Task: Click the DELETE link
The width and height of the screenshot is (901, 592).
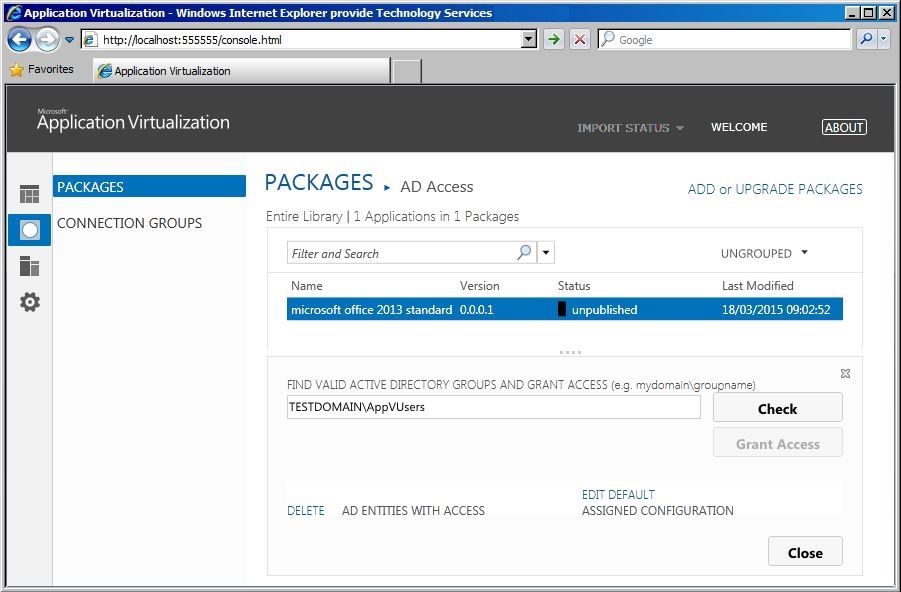Action: click(306, 510)
